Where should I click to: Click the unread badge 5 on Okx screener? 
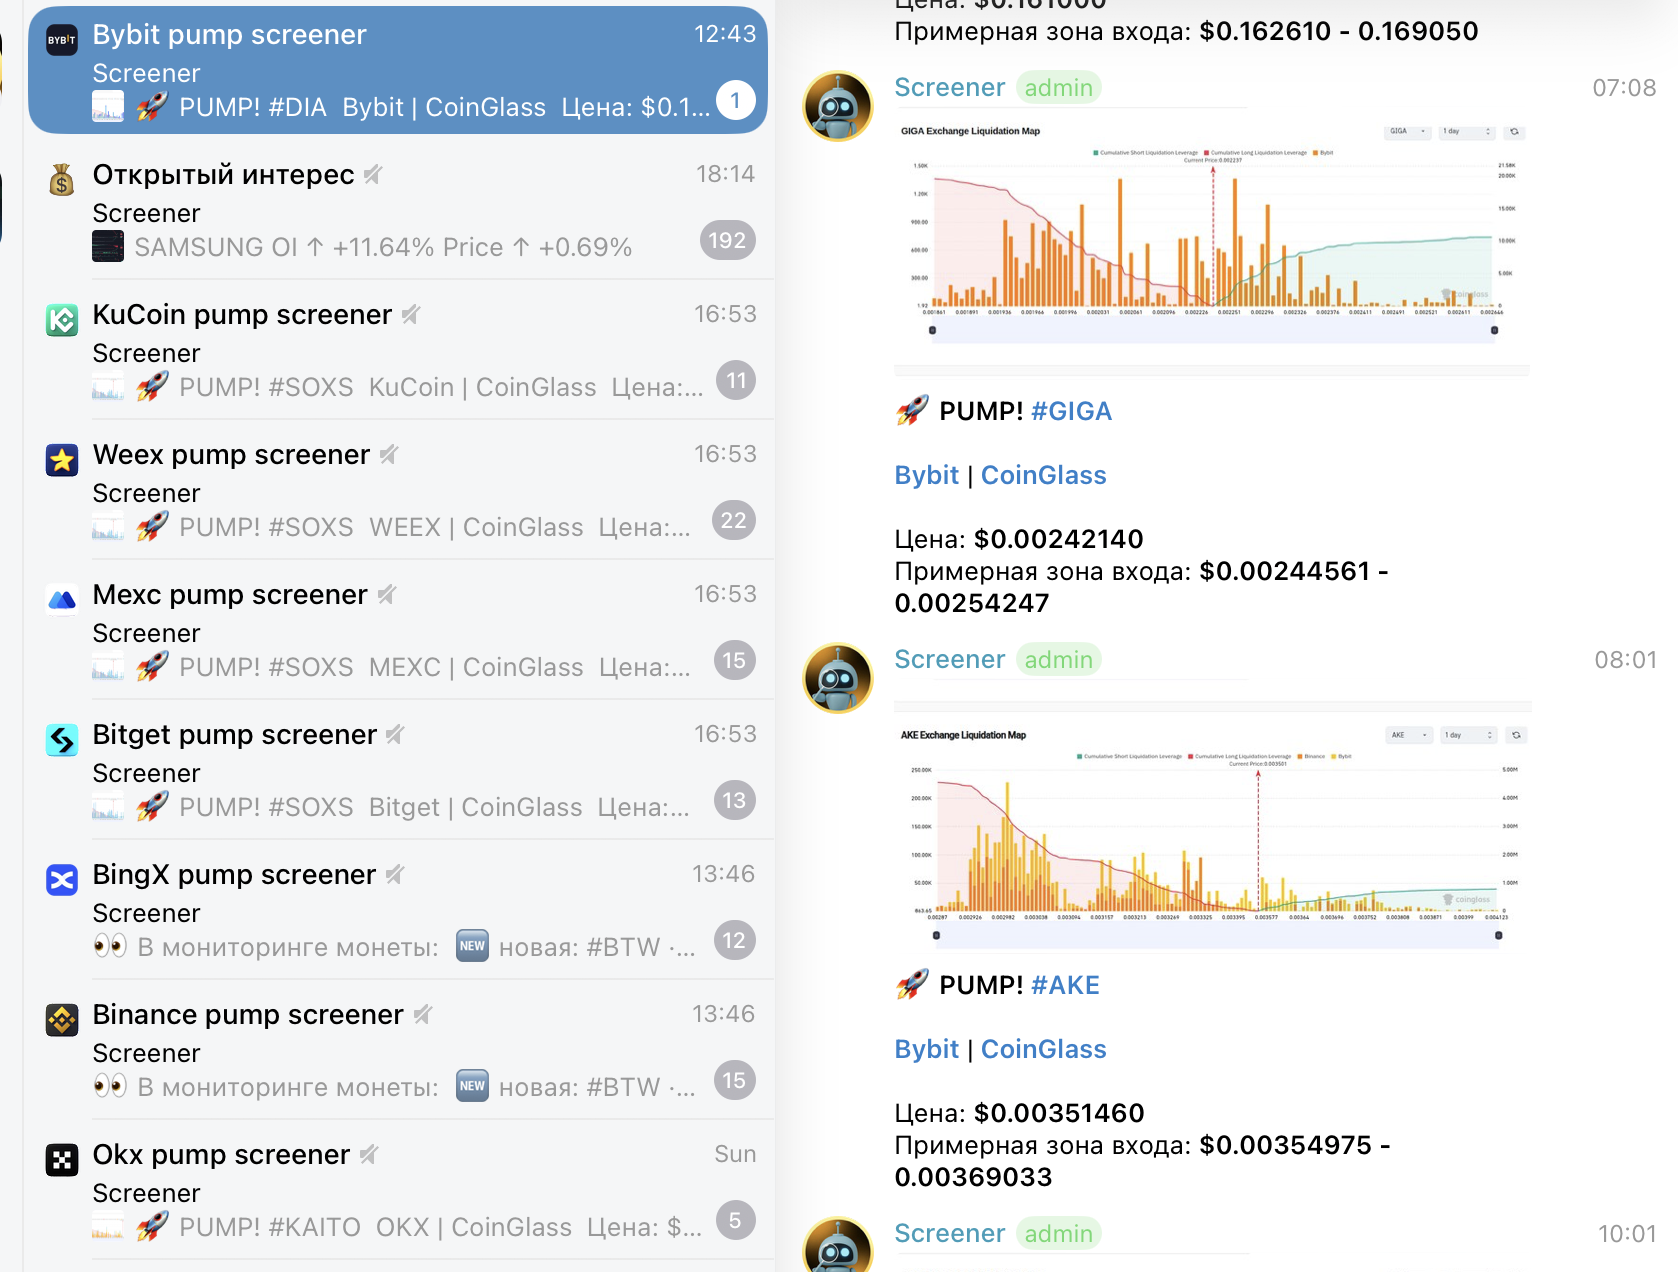pyautogui.click(x=736, y=1220)
